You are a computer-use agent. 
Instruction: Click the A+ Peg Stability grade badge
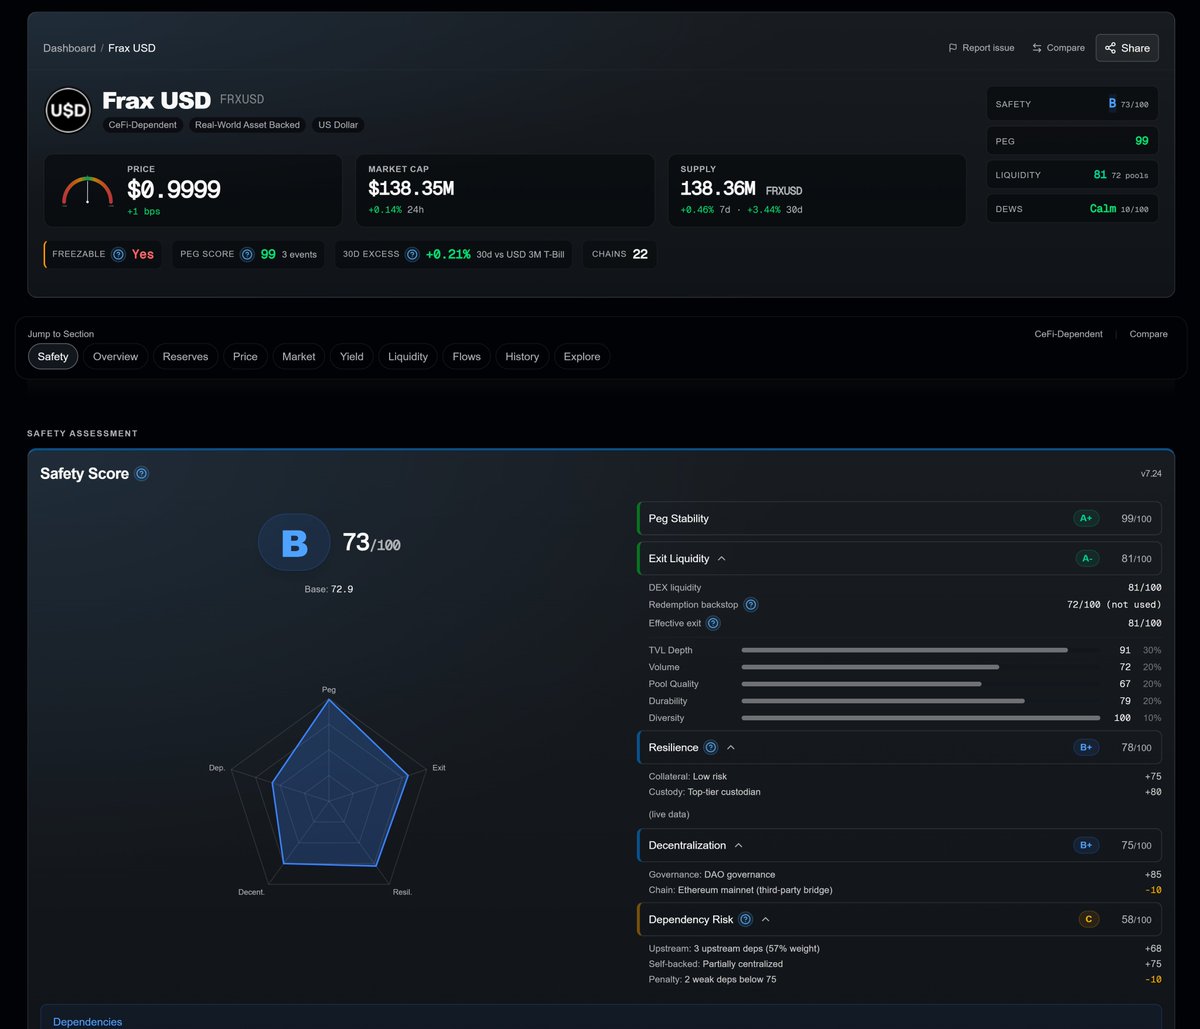(1086, 518)
